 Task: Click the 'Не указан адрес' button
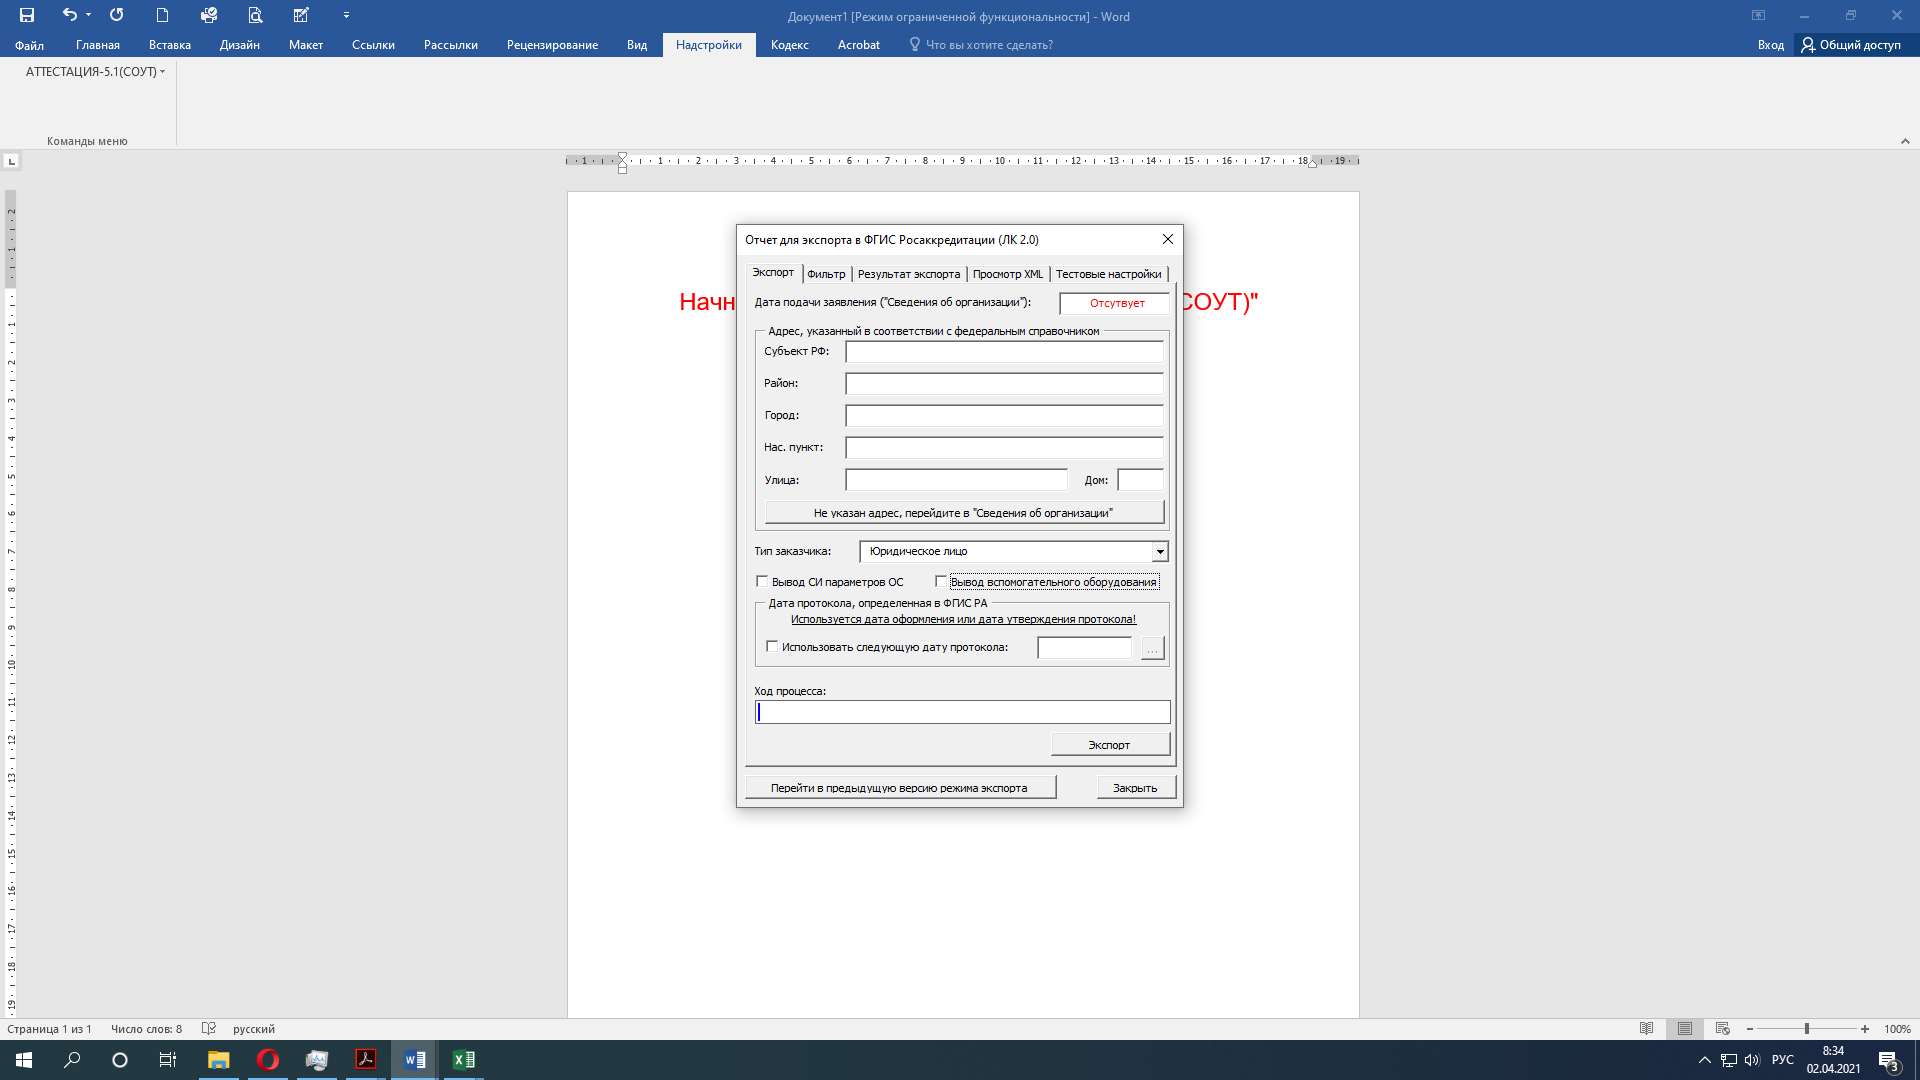tap(963, 513)
